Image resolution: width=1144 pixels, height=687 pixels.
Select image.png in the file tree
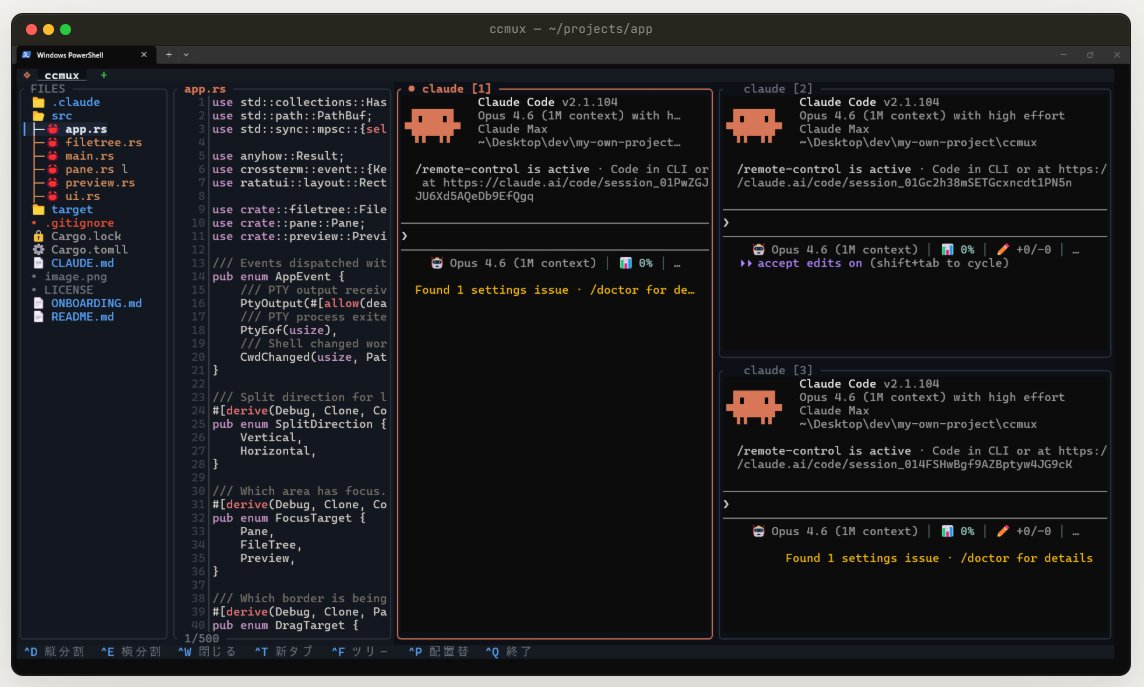pos(75,276)
